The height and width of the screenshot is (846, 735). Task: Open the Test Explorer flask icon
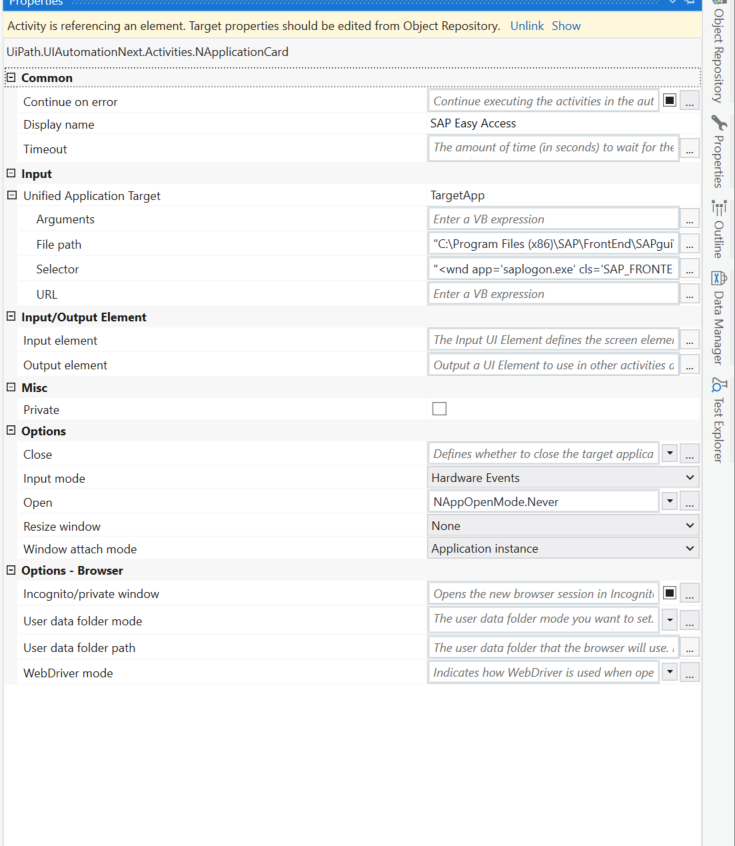click(718, 384)
